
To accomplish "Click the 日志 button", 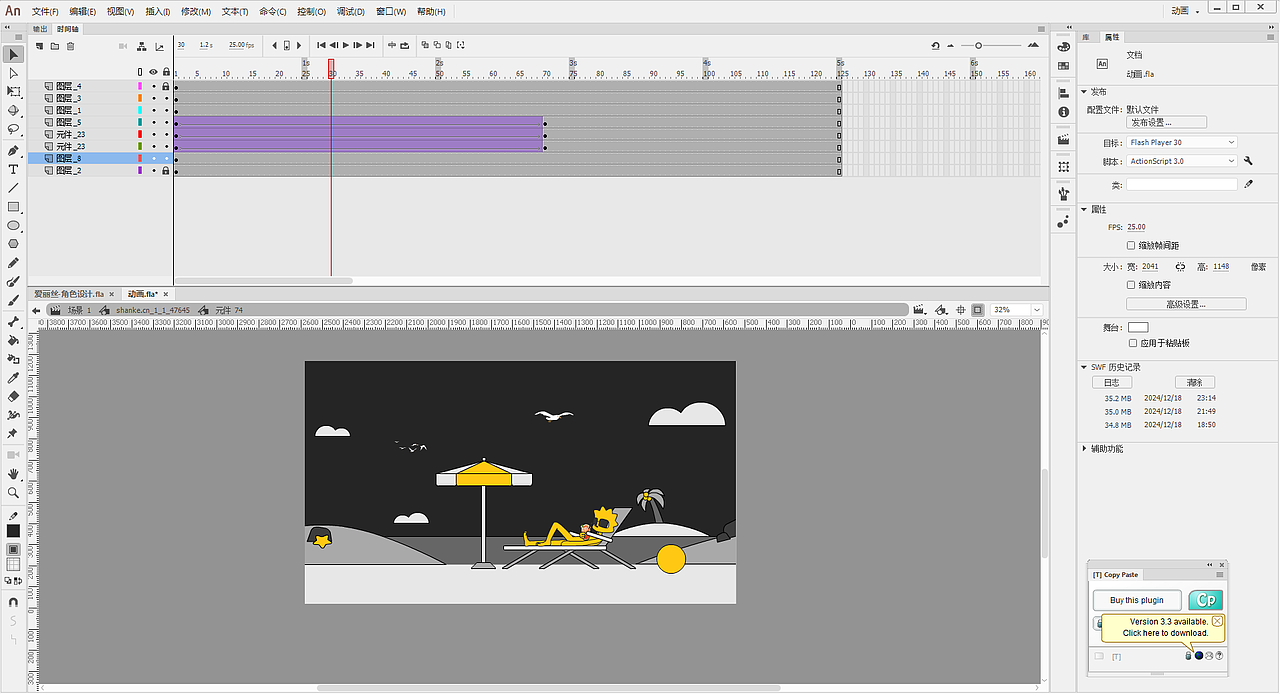I will (x=1112, y=382).
